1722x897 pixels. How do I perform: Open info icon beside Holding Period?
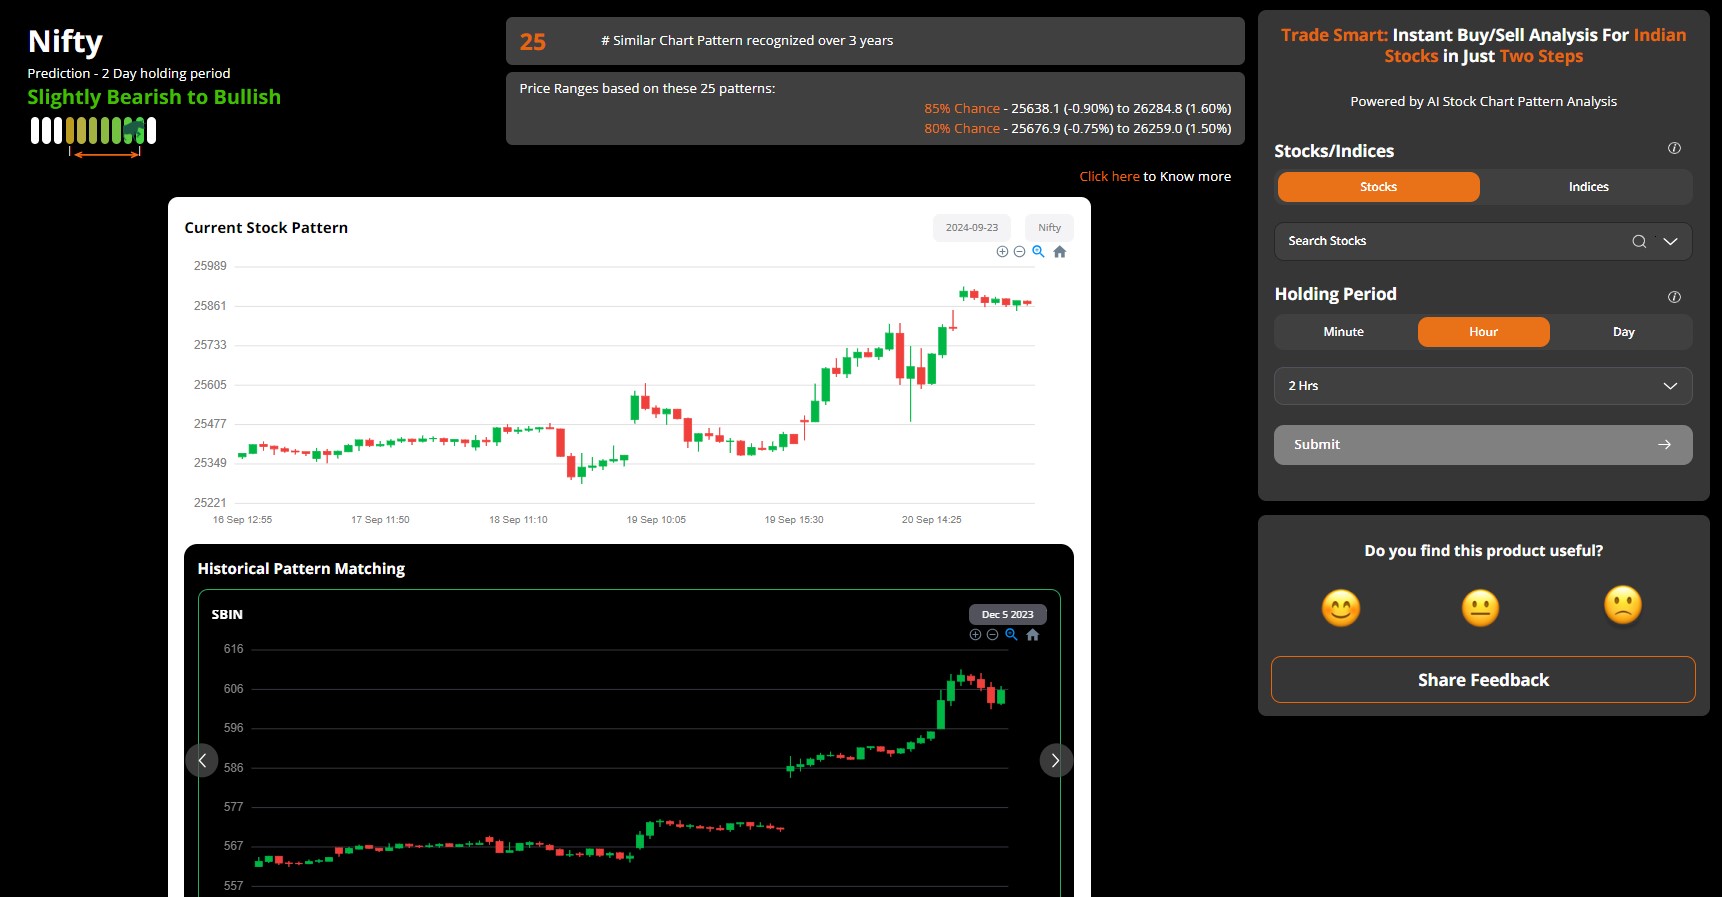pyautogui.click(x=1674, y=297)
